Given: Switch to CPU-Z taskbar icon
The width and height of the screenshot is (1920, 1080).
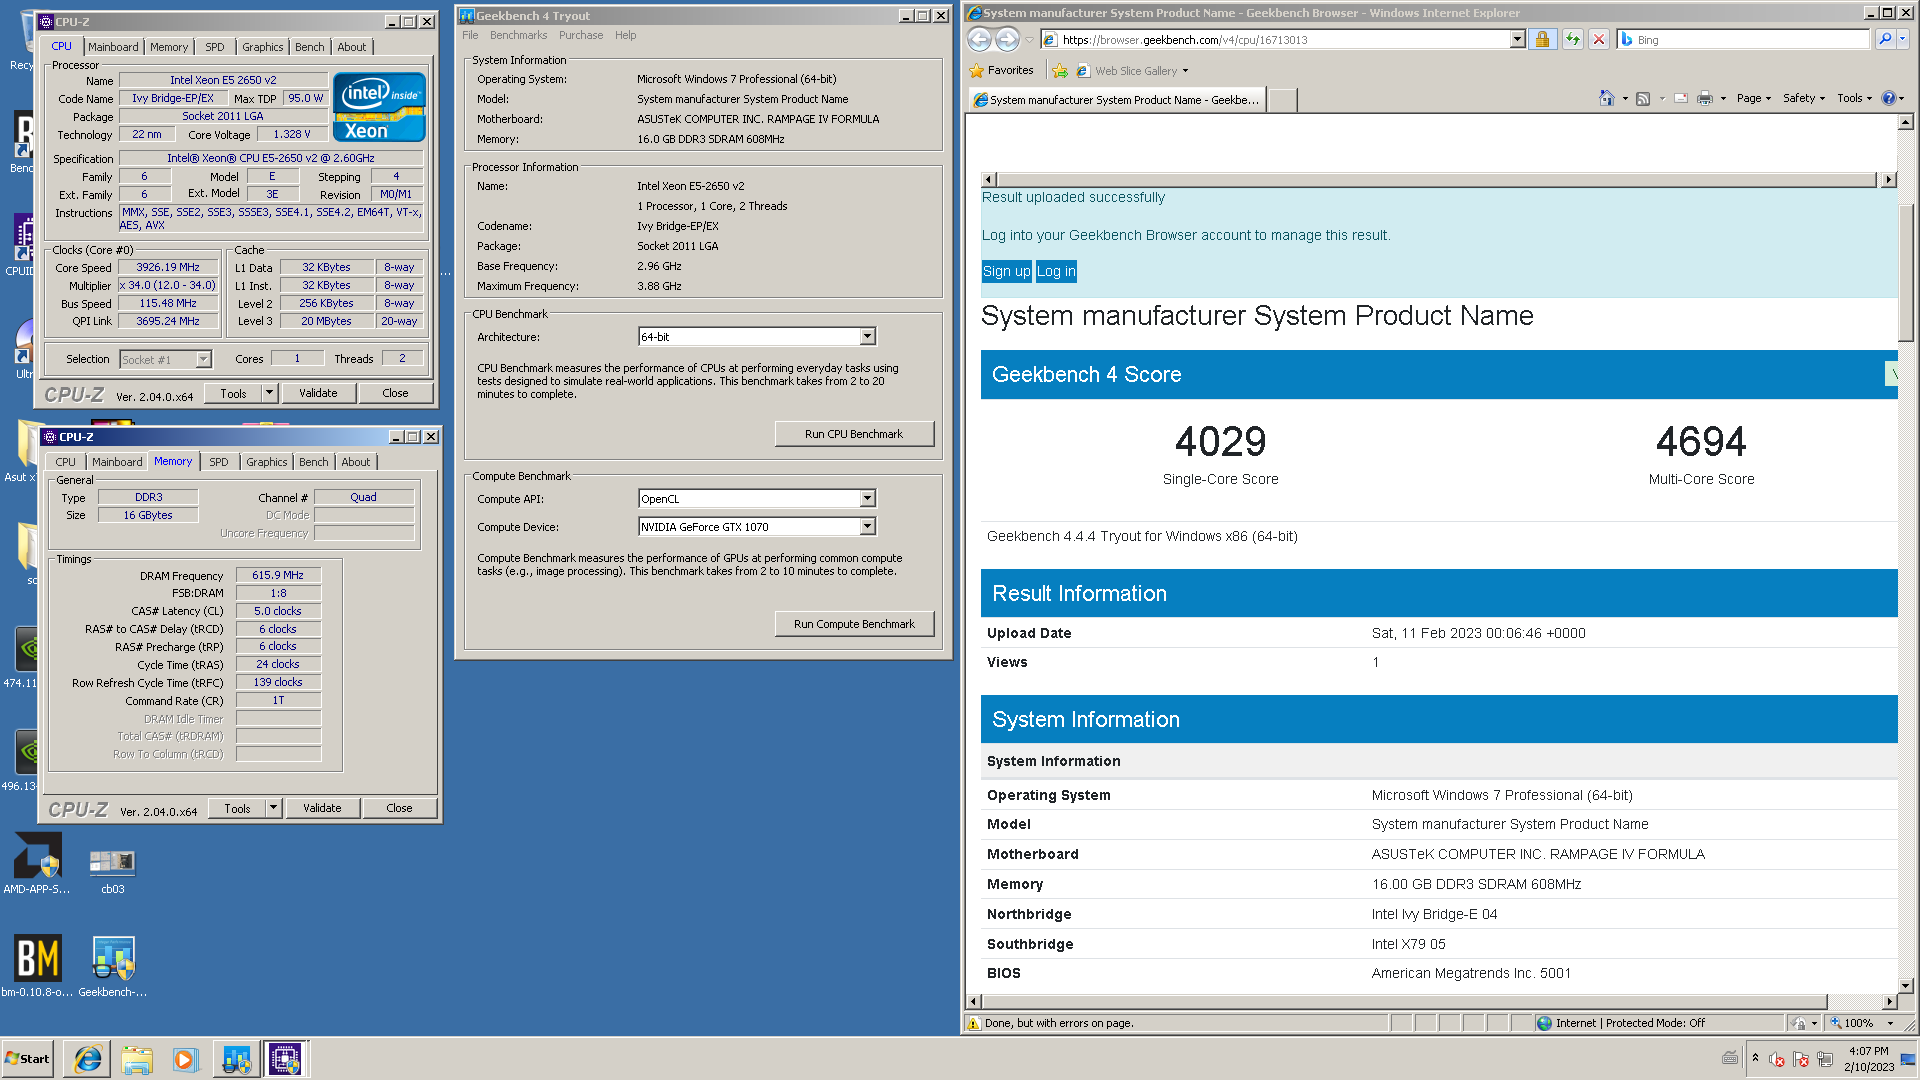Looking at the screenshot, I should click(285, 1059).
